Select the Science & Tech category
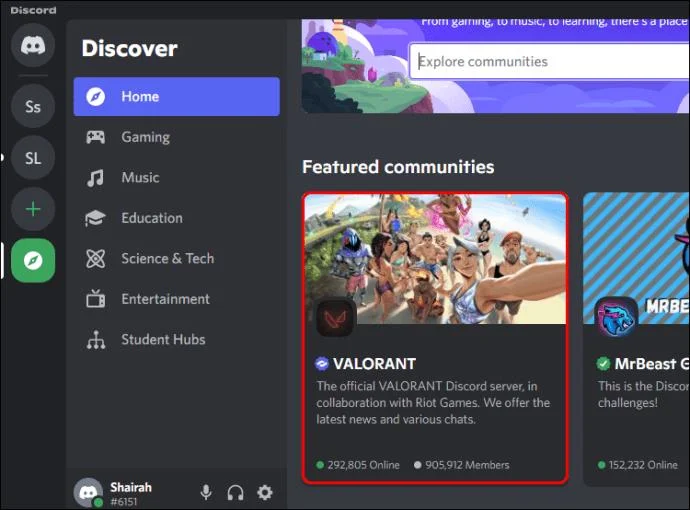Image resolution: width=690 pixels, height=510 pixels. click(176, 258)
